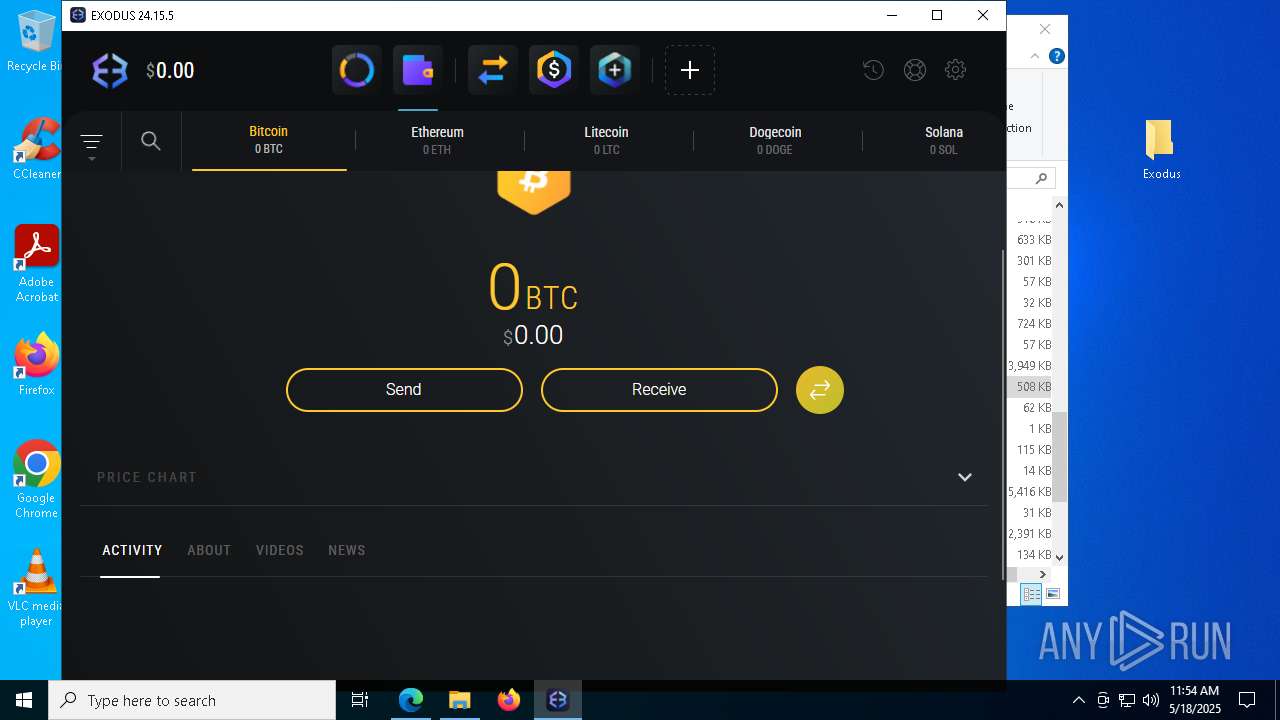
Task: Select the 3,949 KB file row in Explorer
Action: tap(1030, 365)
